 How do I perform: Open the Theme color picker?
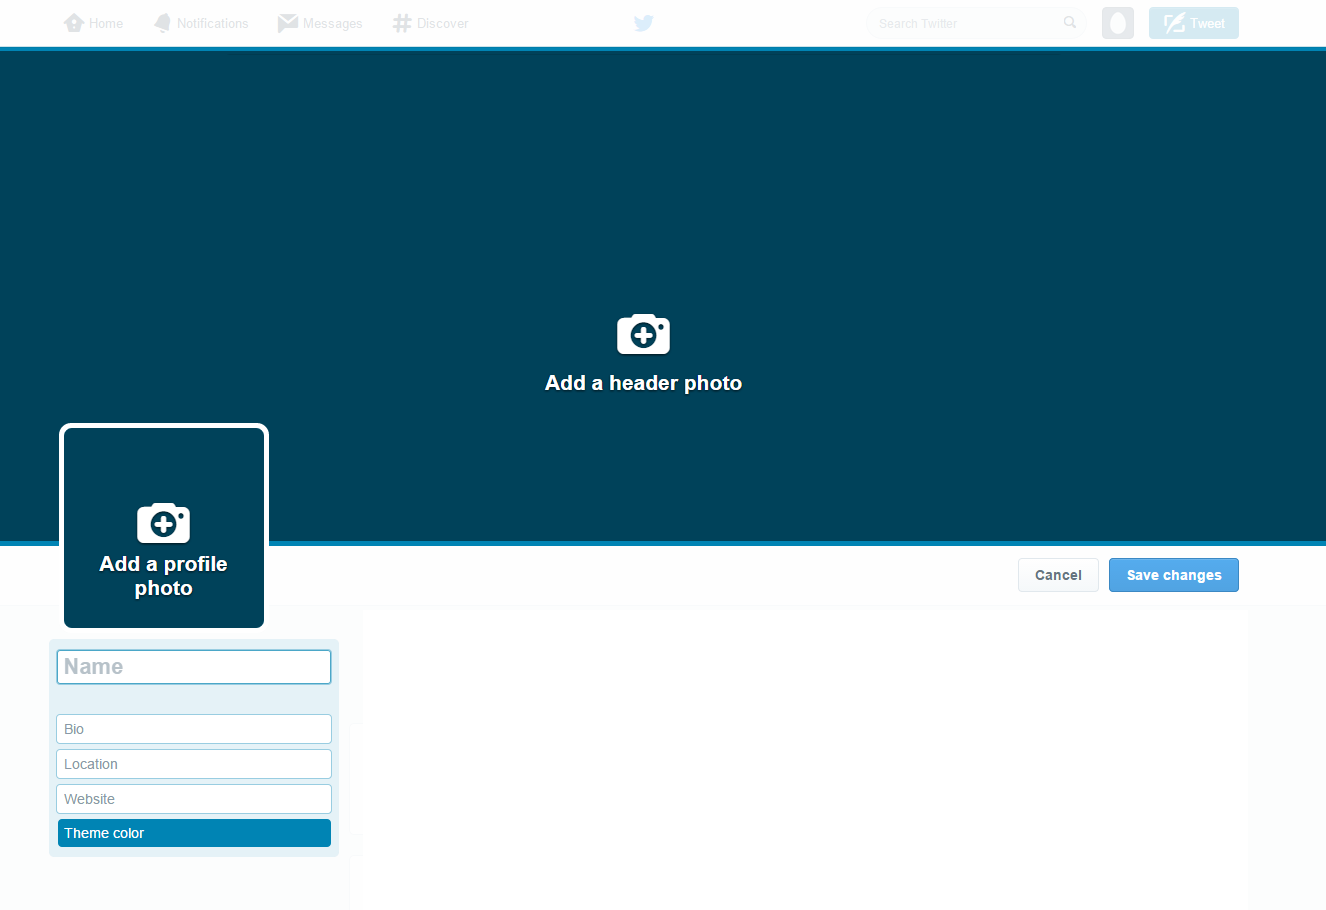(194, 833)
